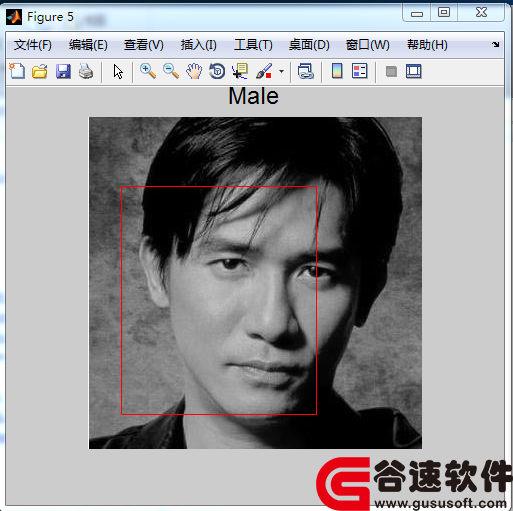This screenshot has width=513, height=511.
Task: Open the 文件(F) menu
Action: 33,45
